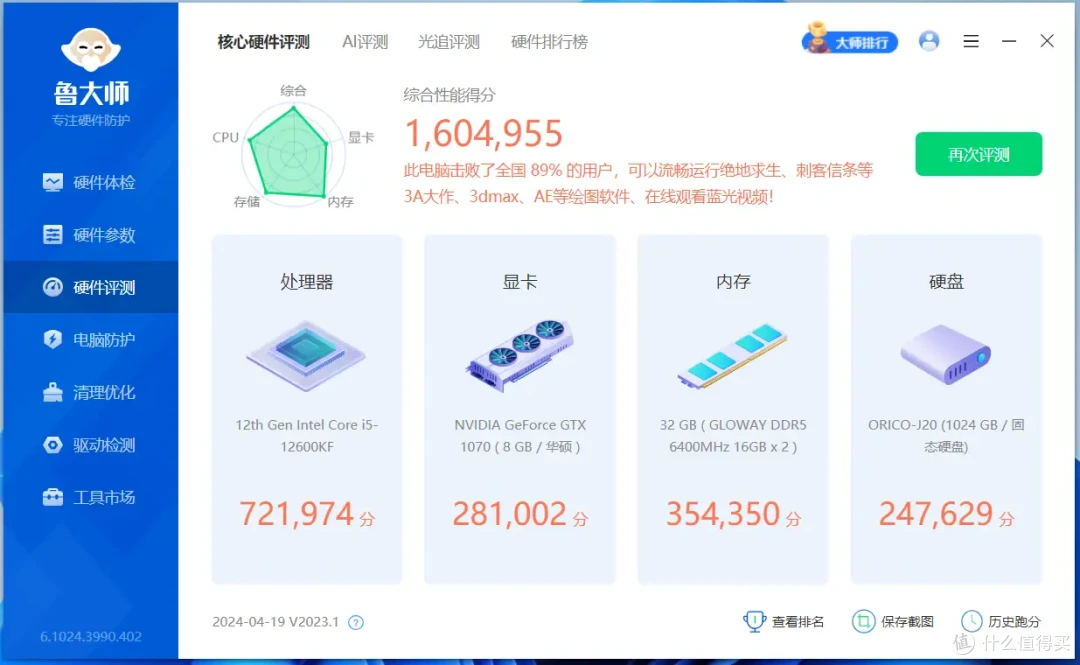Click the ORICO-J20 disk description
This screenshot has width=1080, height=665.
pos(946,436)
